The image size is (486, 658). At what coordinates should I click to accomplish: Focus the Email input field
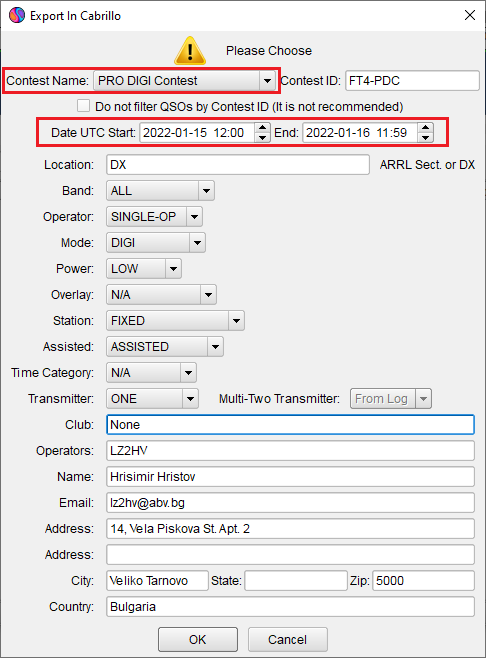(290, 503)
